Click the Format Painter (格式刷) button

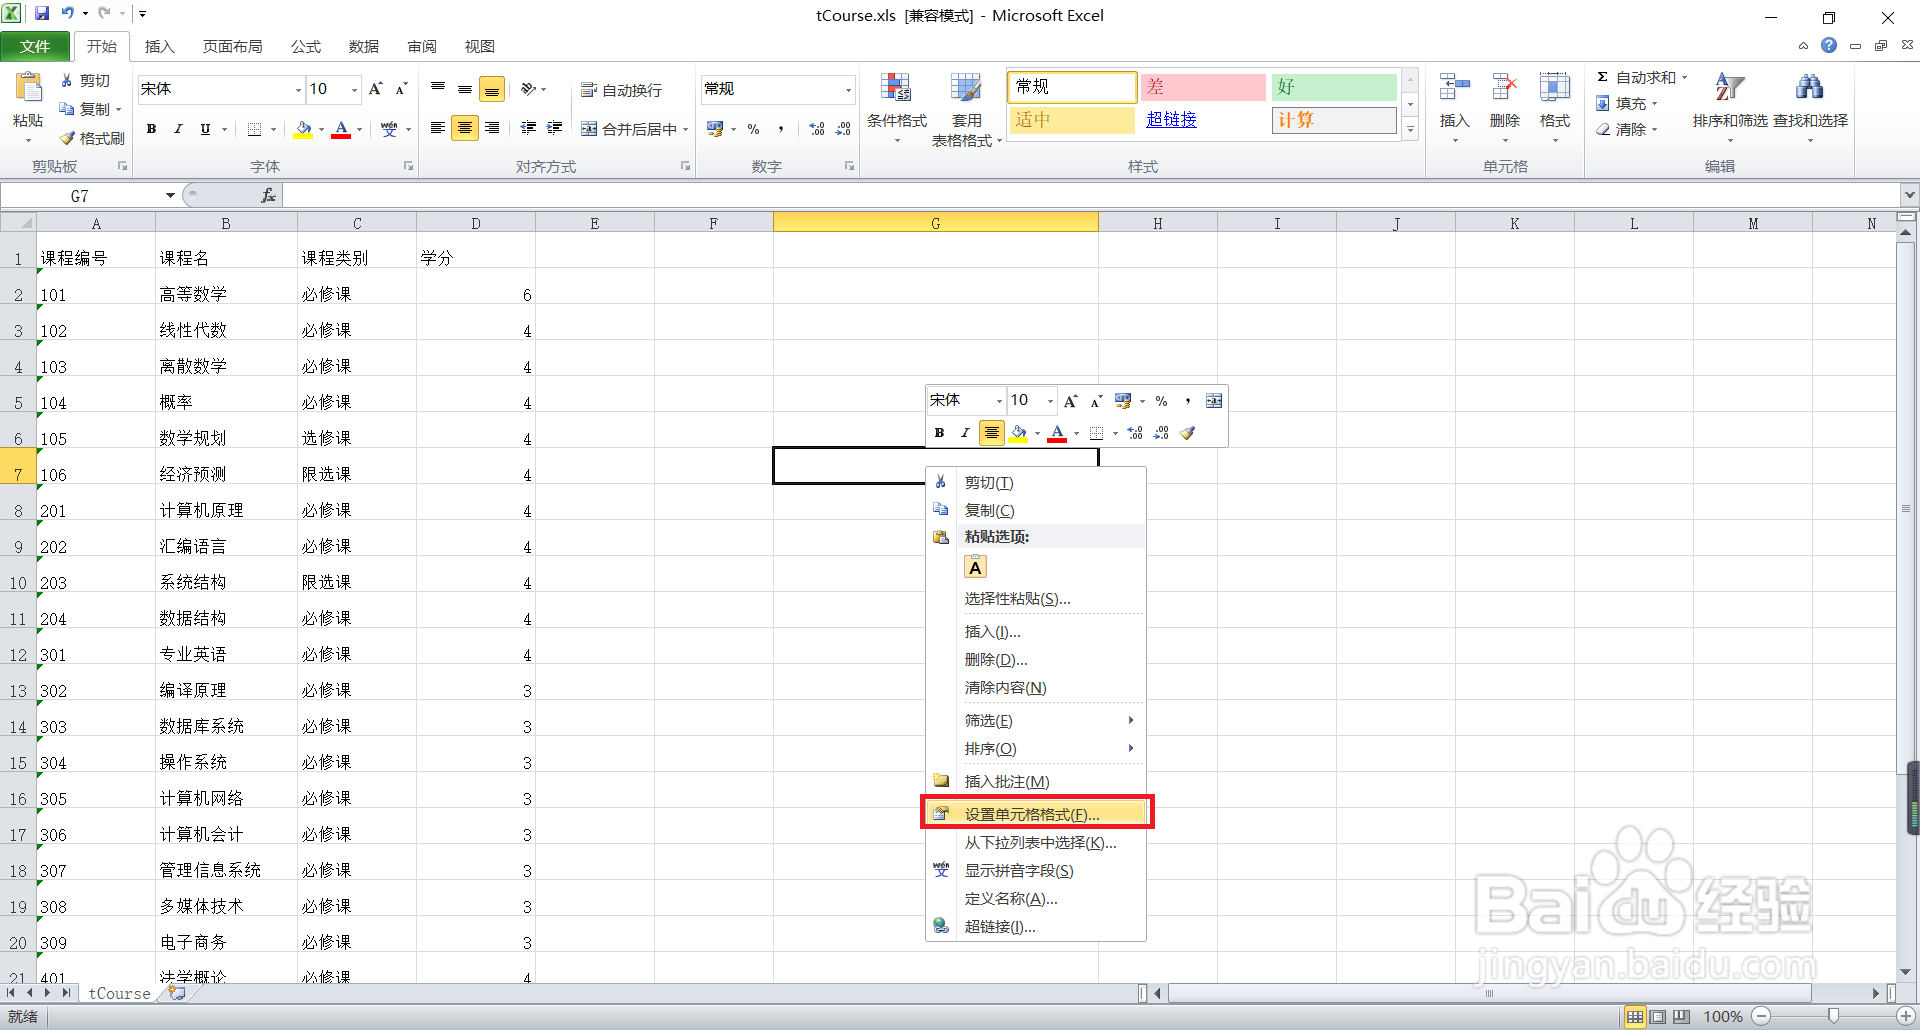pos(92,138)
